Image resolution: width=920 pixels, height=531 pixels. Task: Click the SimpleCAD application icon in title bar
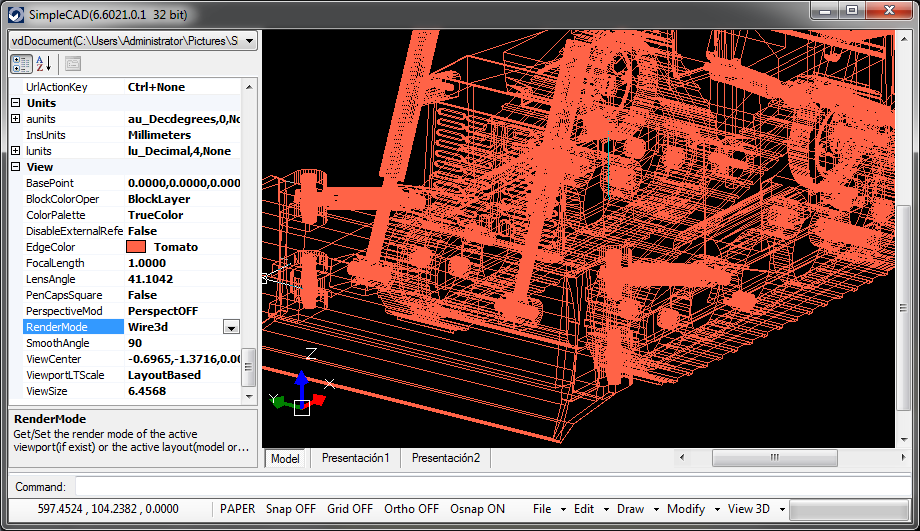[16, 15]
